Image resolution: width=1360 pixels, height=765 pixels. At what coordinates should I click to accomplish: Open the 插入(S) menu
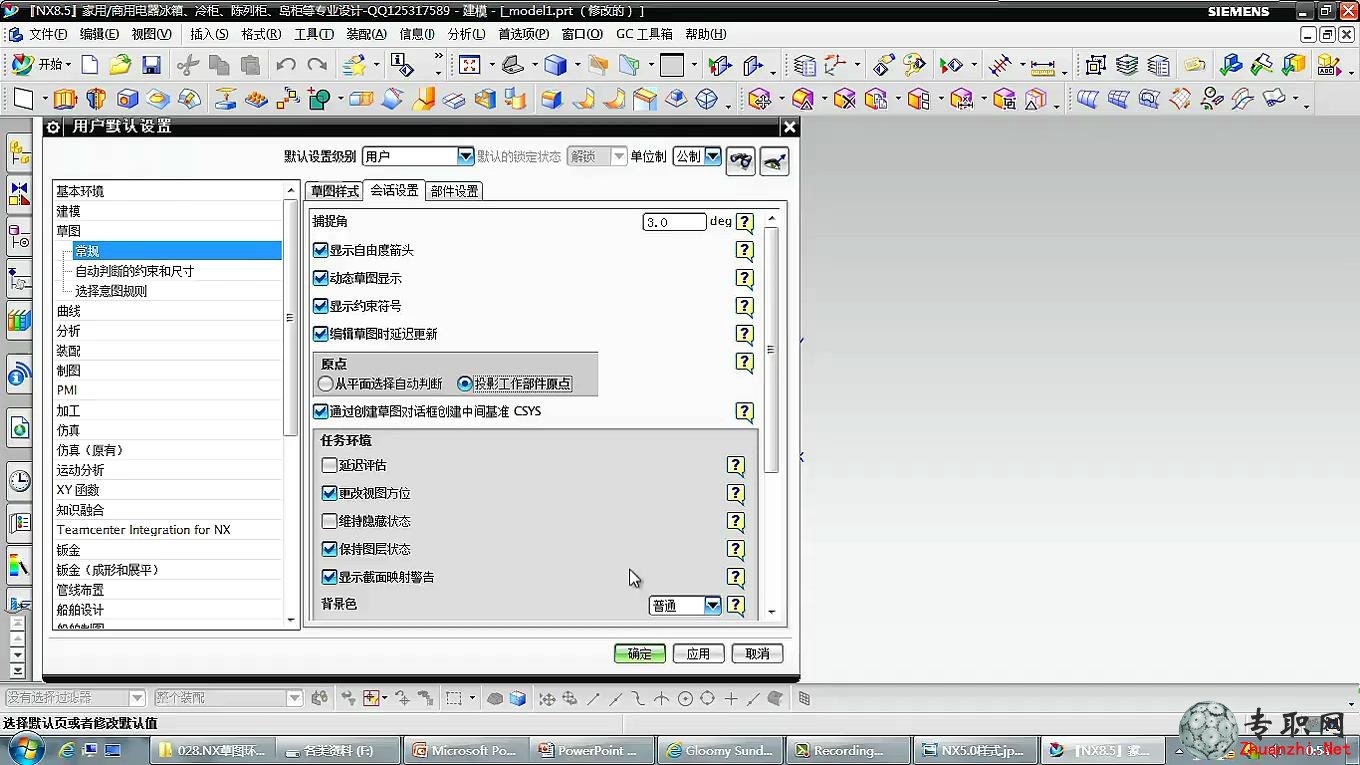[209, 34]
